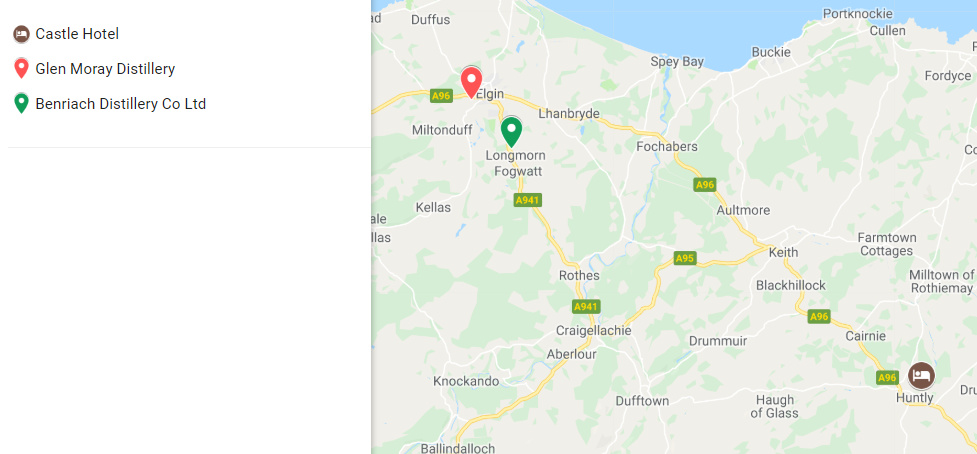This screenshot has height=454, width=977.
Task: Click the green Benriach pin on map
Action: pyautogui.click(x=512, y=131)
